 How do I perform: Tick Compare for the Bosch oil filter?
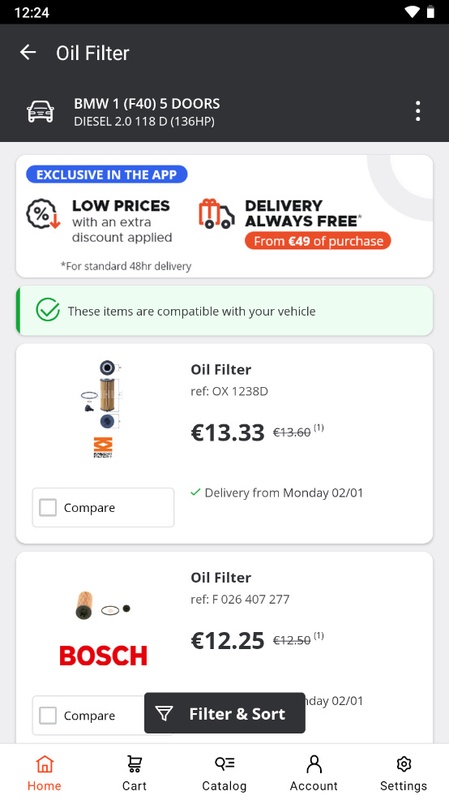[48, 715]
